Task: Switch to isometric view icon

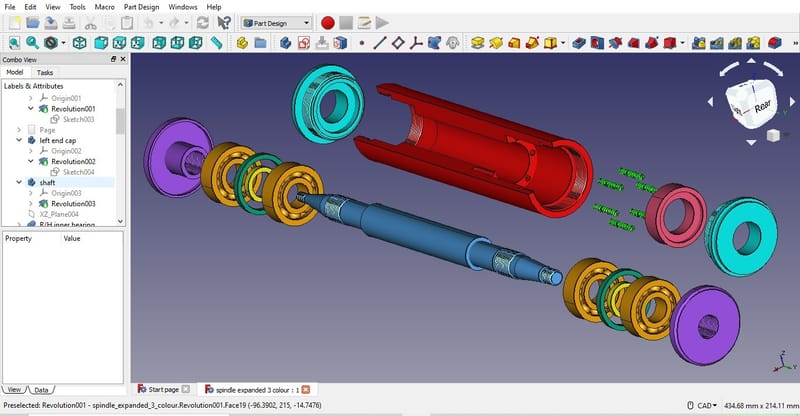Action: click(x=77, y=43)
